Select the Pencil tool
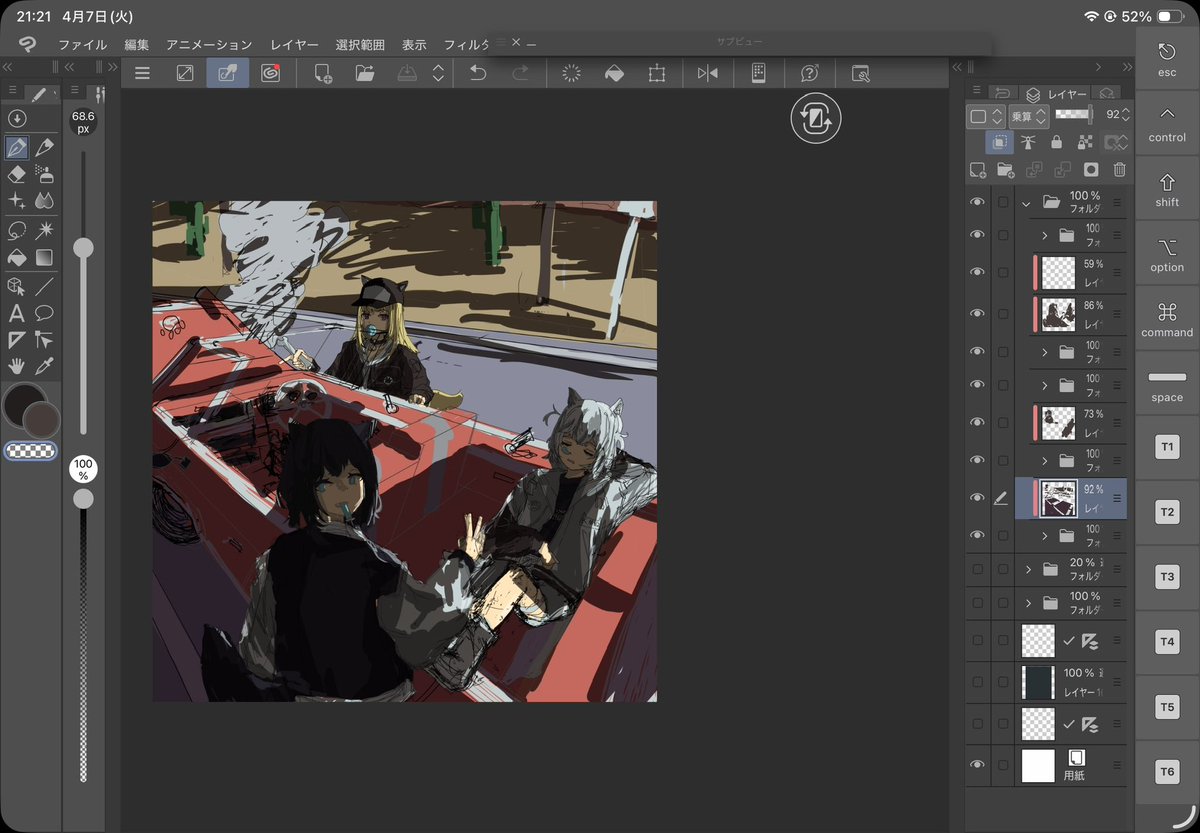The image size is (1200, 833). tap(44, 148)
